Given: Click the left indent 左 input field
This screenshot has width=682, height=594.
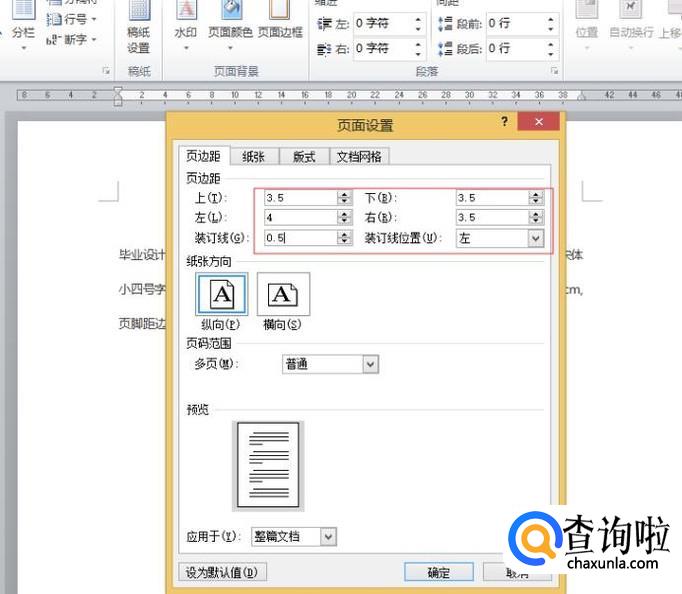Looking at the screenshot, I should click(382, 23).
